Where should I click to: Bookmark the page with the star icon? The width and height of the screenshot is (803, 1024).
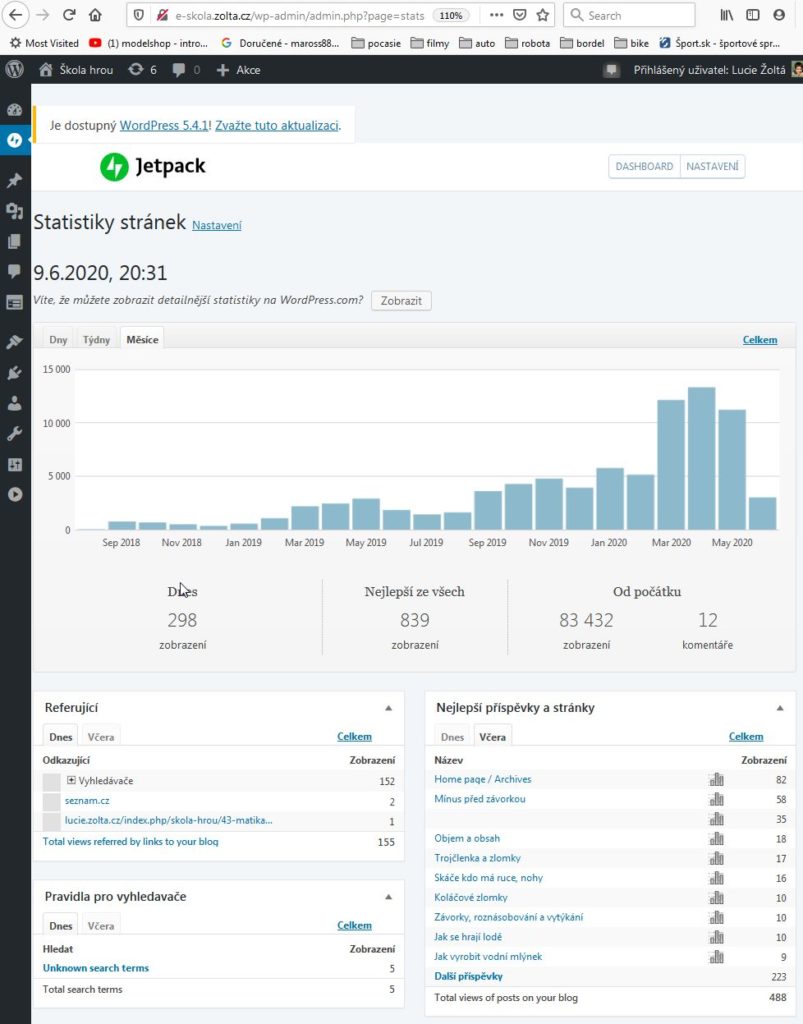(x=543, y=15)
